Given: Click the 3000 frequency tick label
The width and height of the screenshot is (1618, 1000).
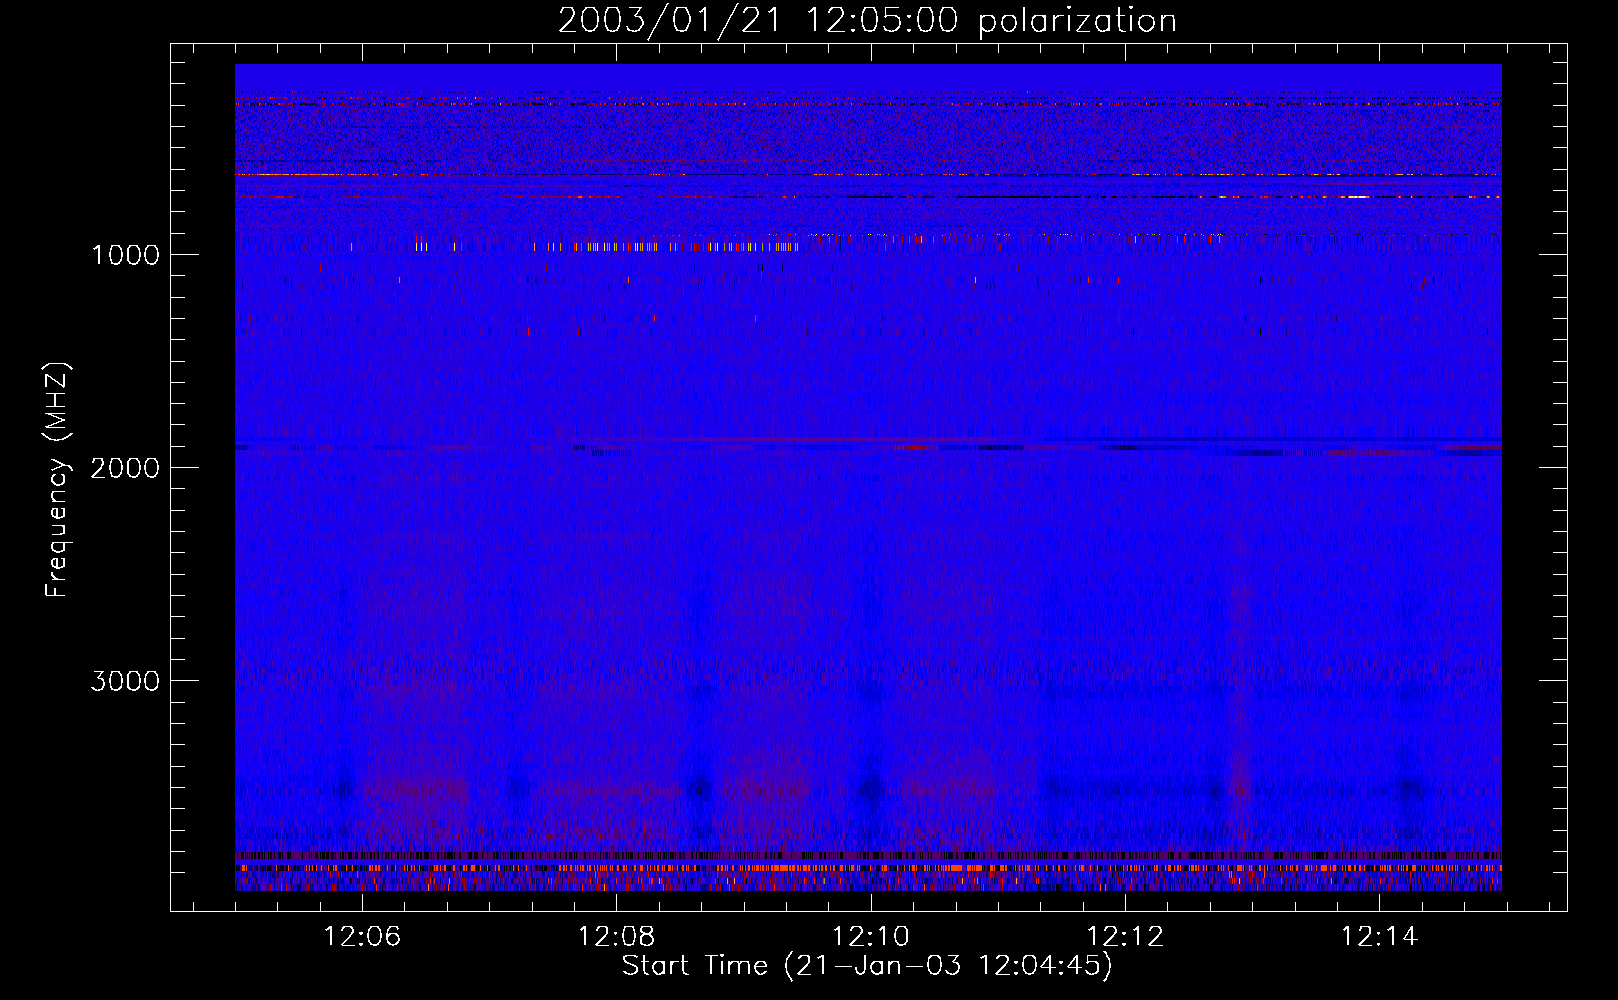Looking at the screenshot, I should click(x=125, y=681).
